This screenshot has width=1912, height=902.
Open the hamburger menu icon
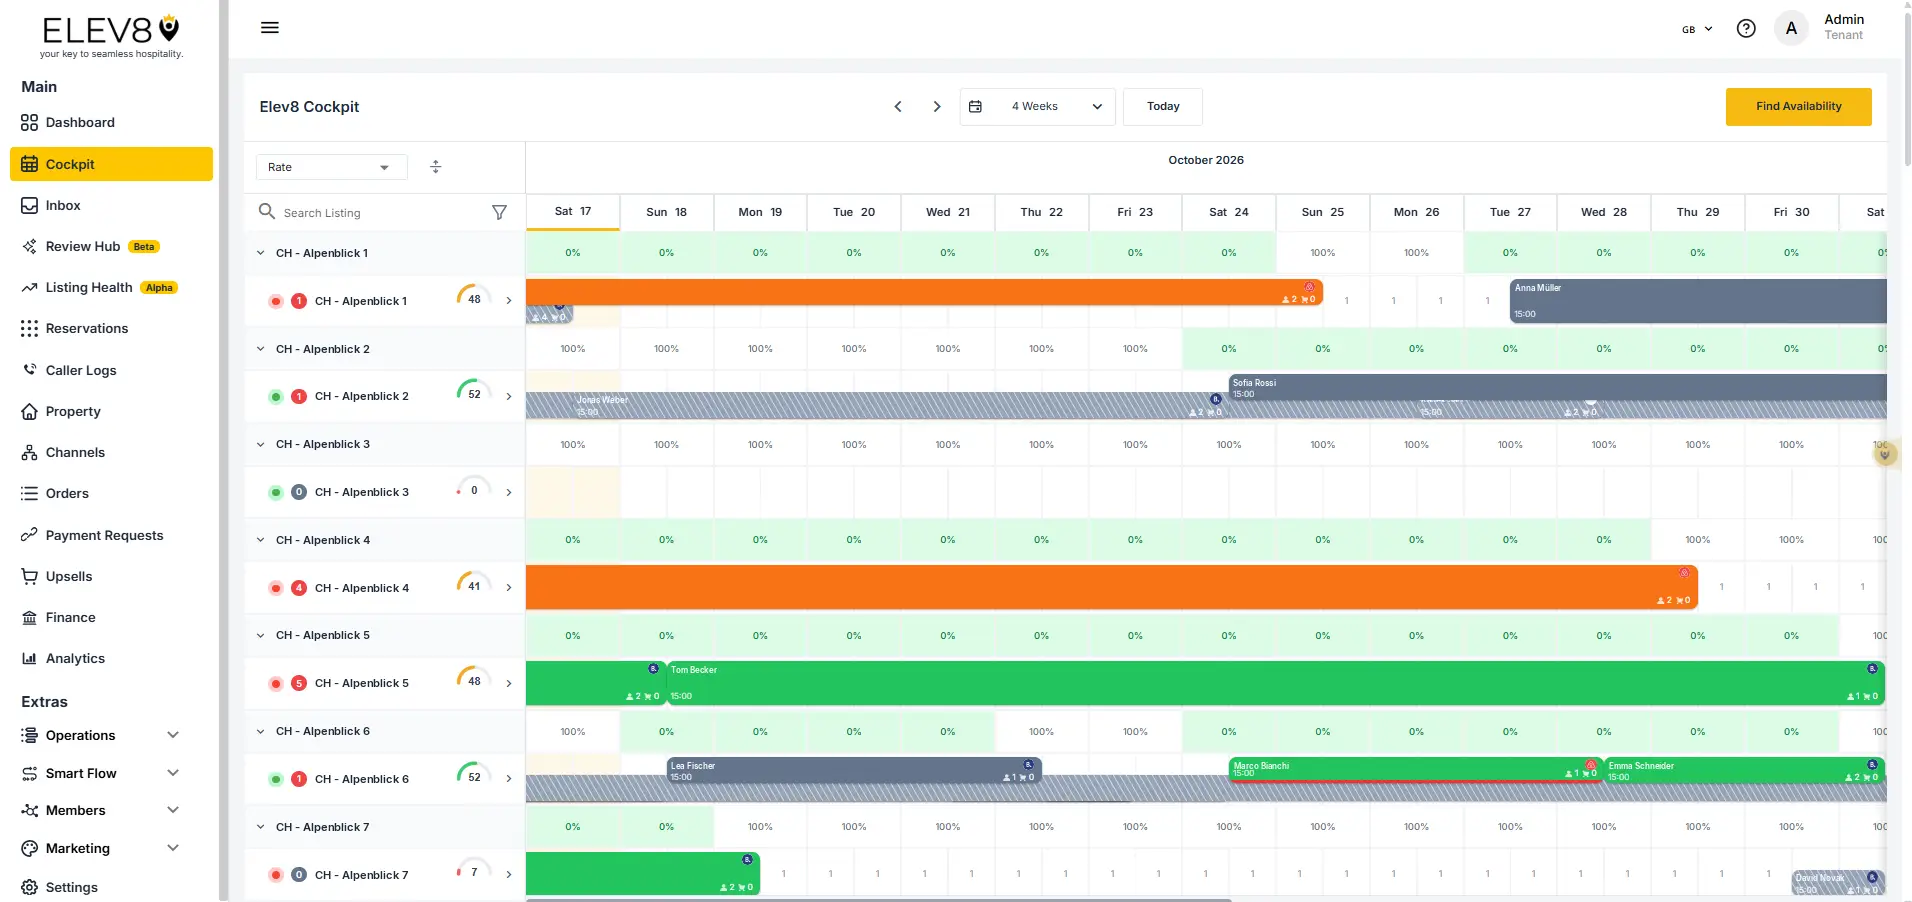(x=269, y=28)
